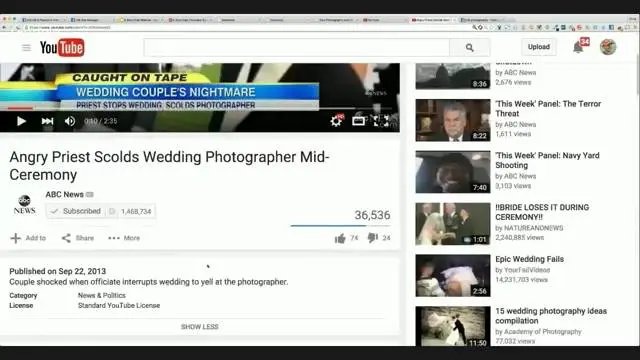Go to YouTube home via logo
Viewport: 640px width, 360px height.
point(62,48)
